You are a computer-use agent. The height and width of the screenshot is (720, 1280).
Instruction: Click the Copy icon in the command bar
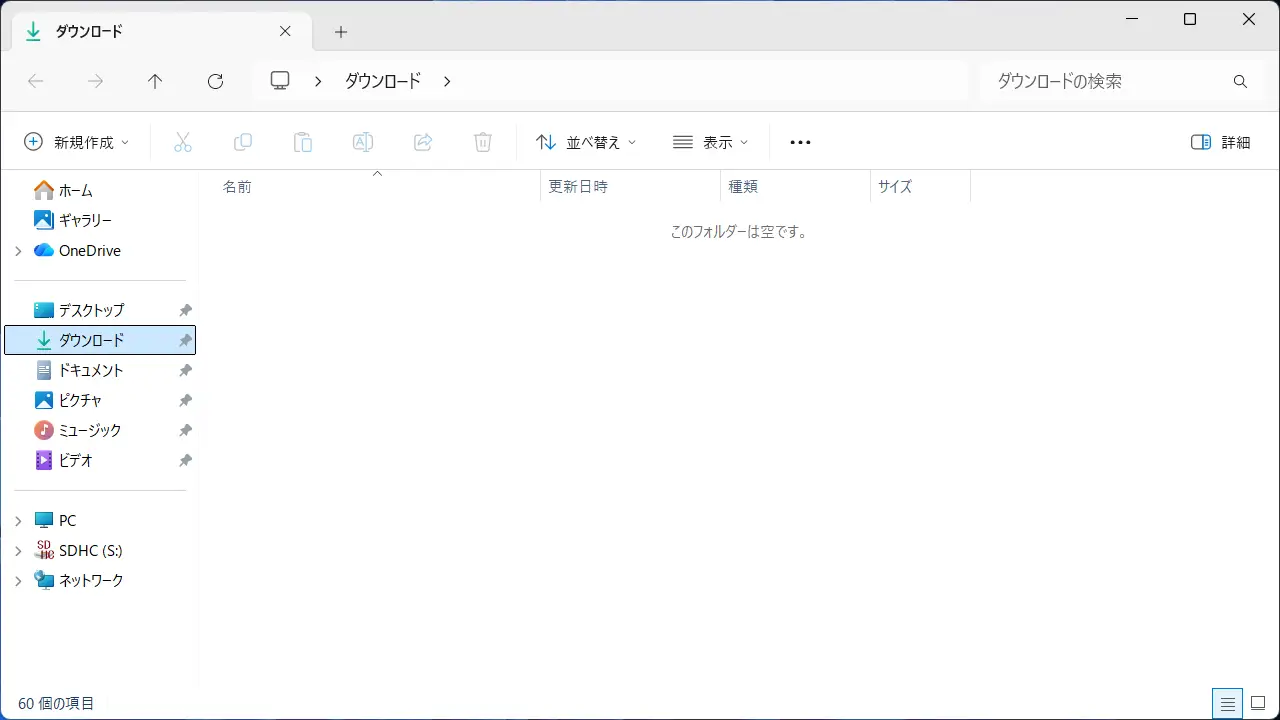(243, 141)
